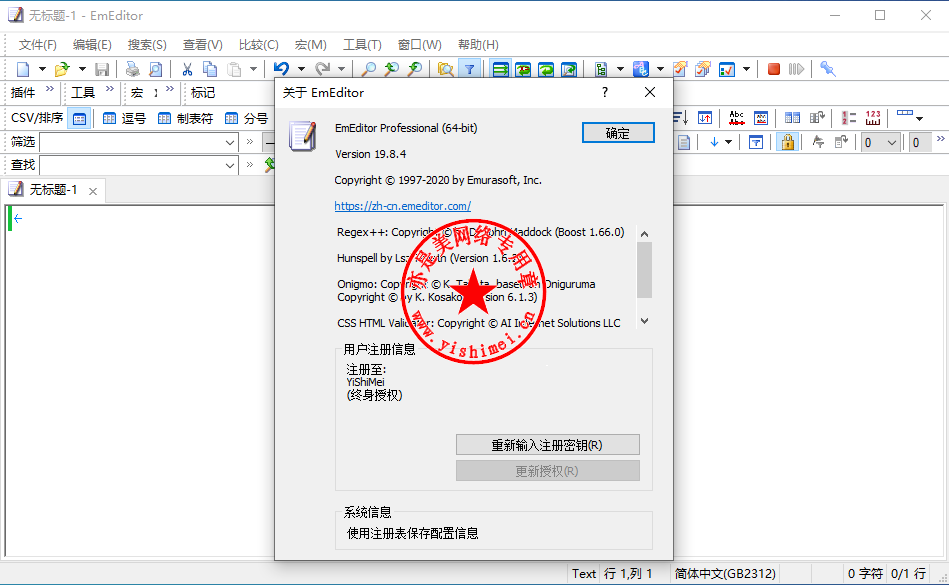
Task: Click the Run macro play icon
Action: (x=796, y=69)
